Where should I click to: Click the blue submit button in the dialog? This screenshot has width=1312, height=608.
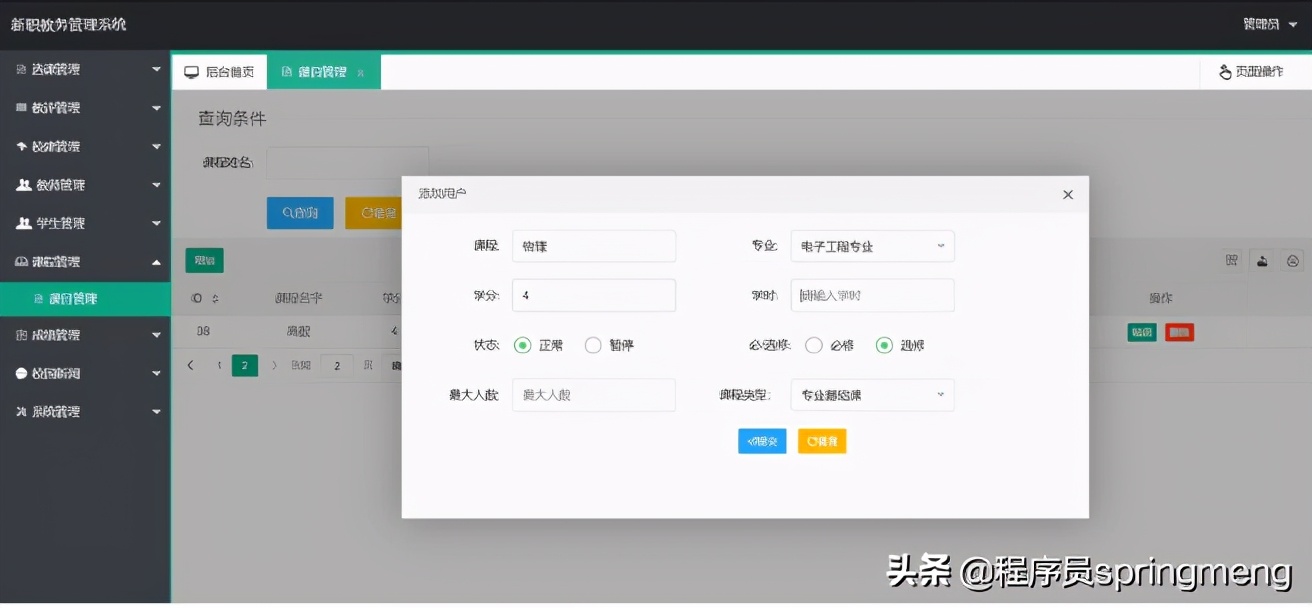[x=762, y=441]
